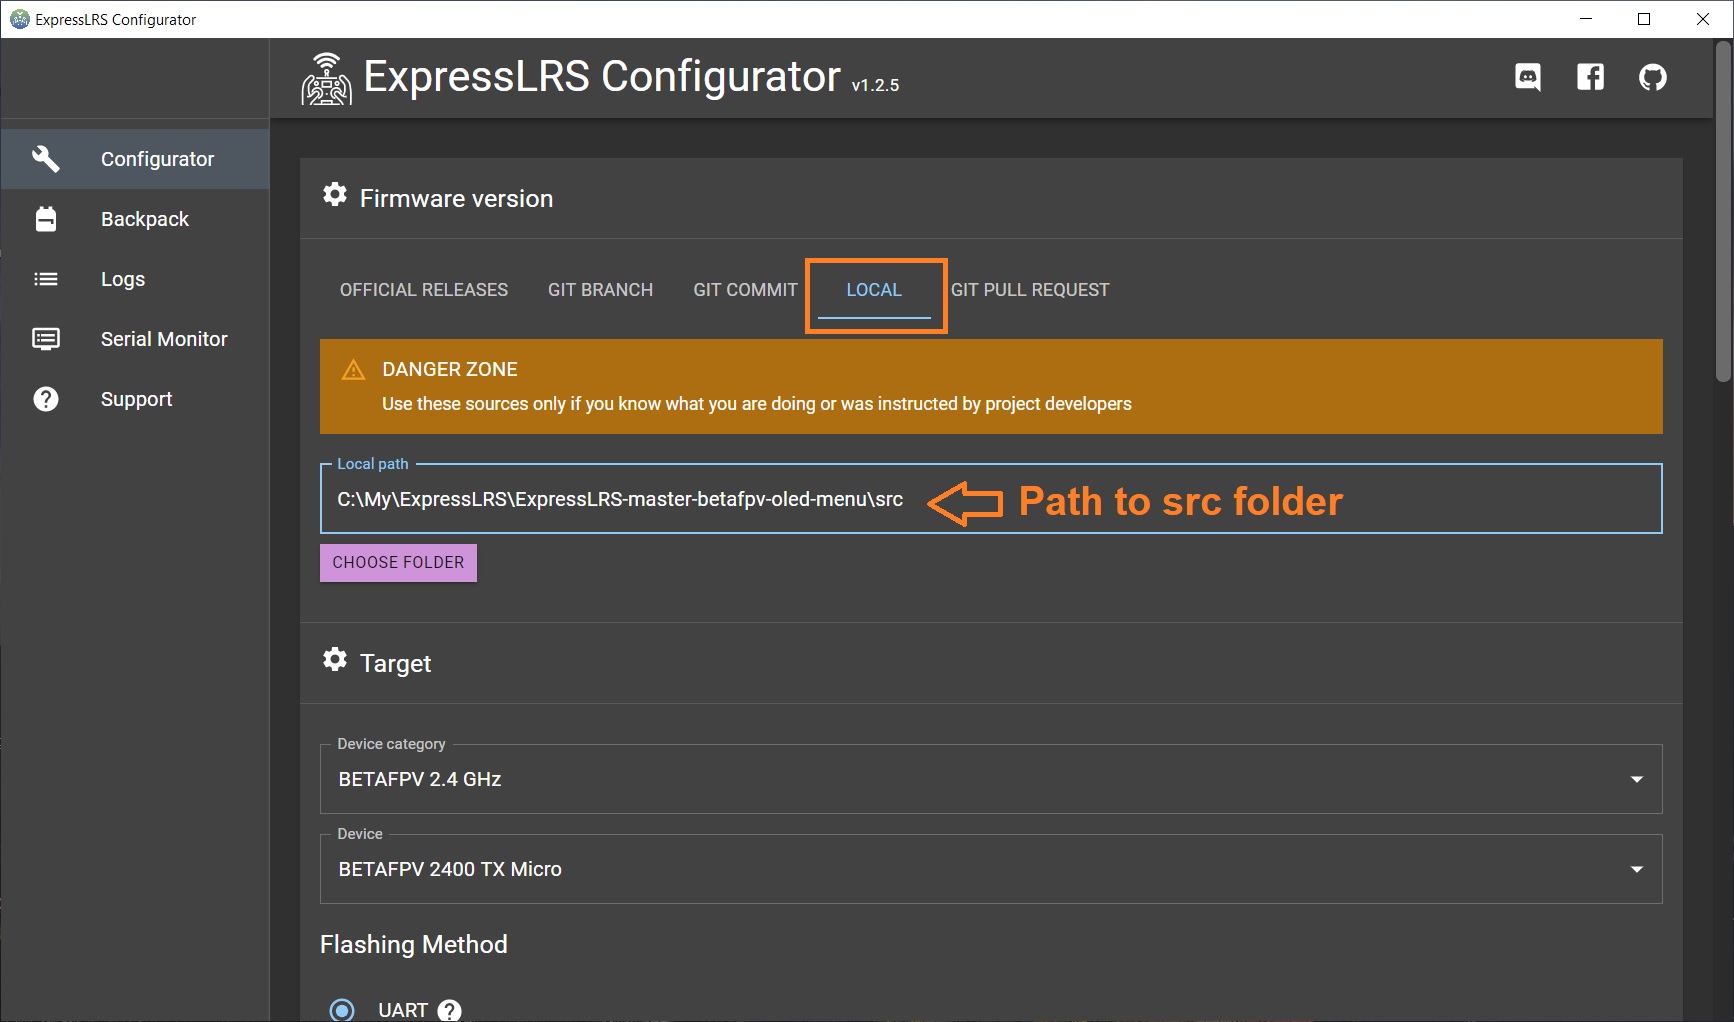Screen dimensions: 1734x1022
Task: Open BETAFPV 2.4 GHz category selector
Action: (x=991, y=779)
